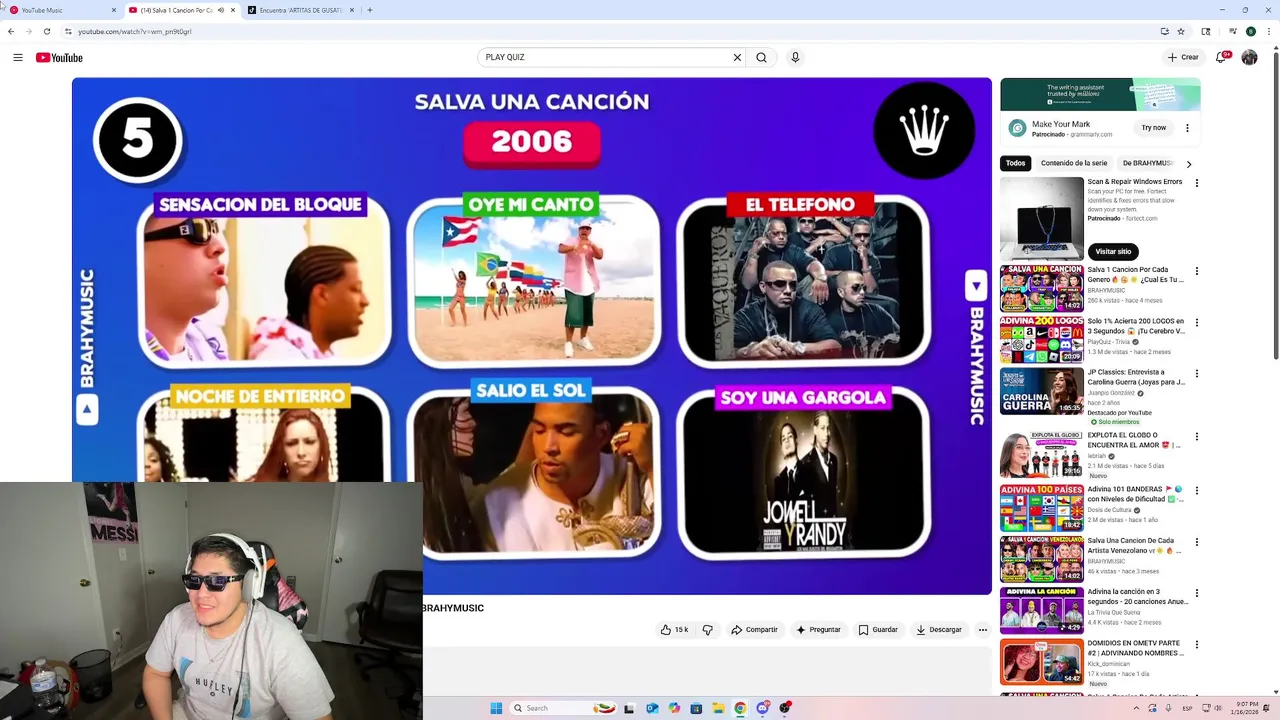Open Discord from the taskbar
1280x720 pixels.
[763, 708]
